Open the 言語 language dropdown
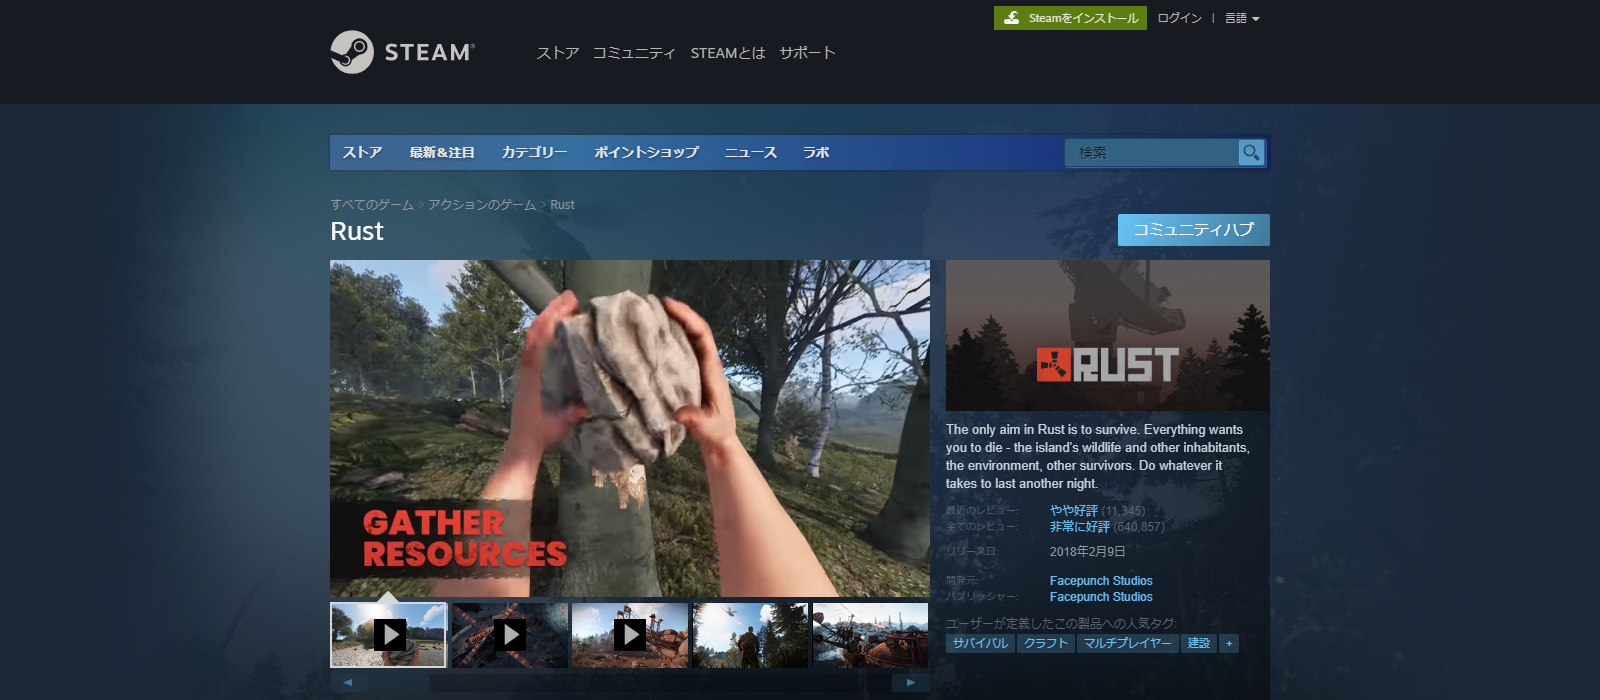 [x=1242, y=18]
